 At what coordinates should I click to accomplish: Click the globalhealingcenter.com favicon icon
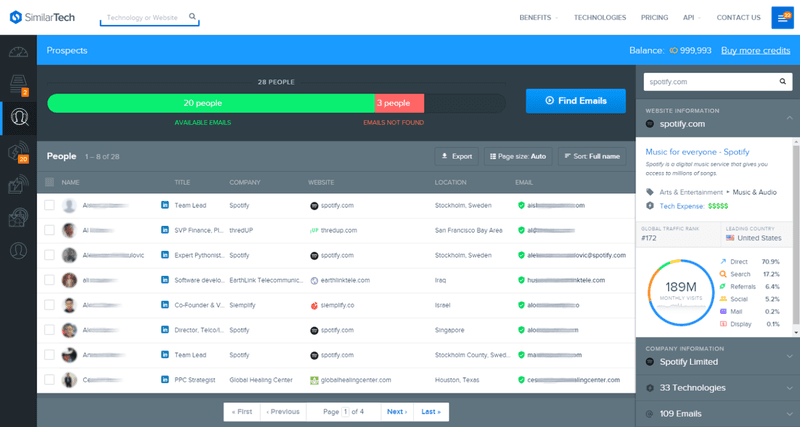coord(314,380)
